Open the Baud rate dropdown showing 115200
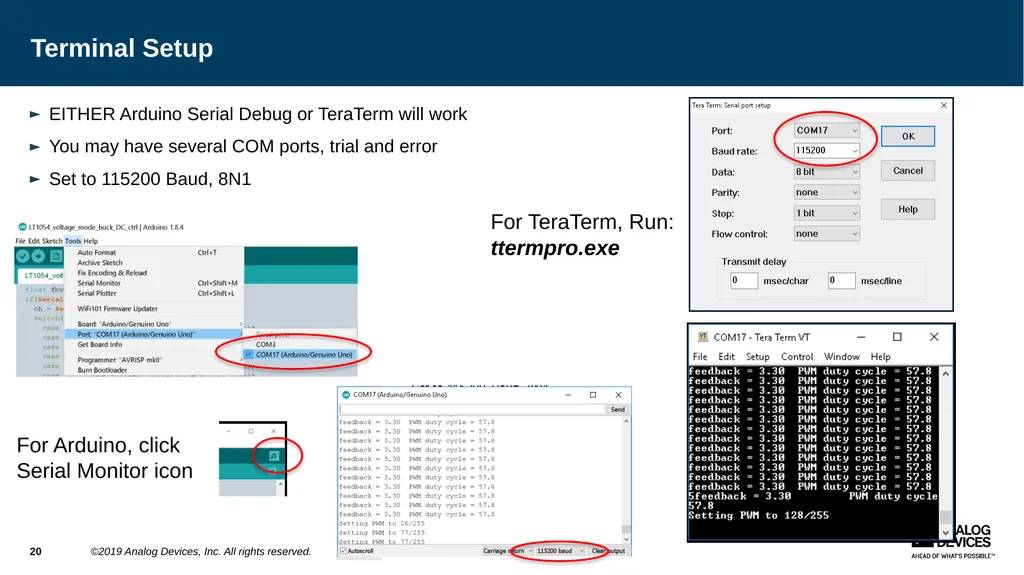1024x575 pixels. click(826, 150)
